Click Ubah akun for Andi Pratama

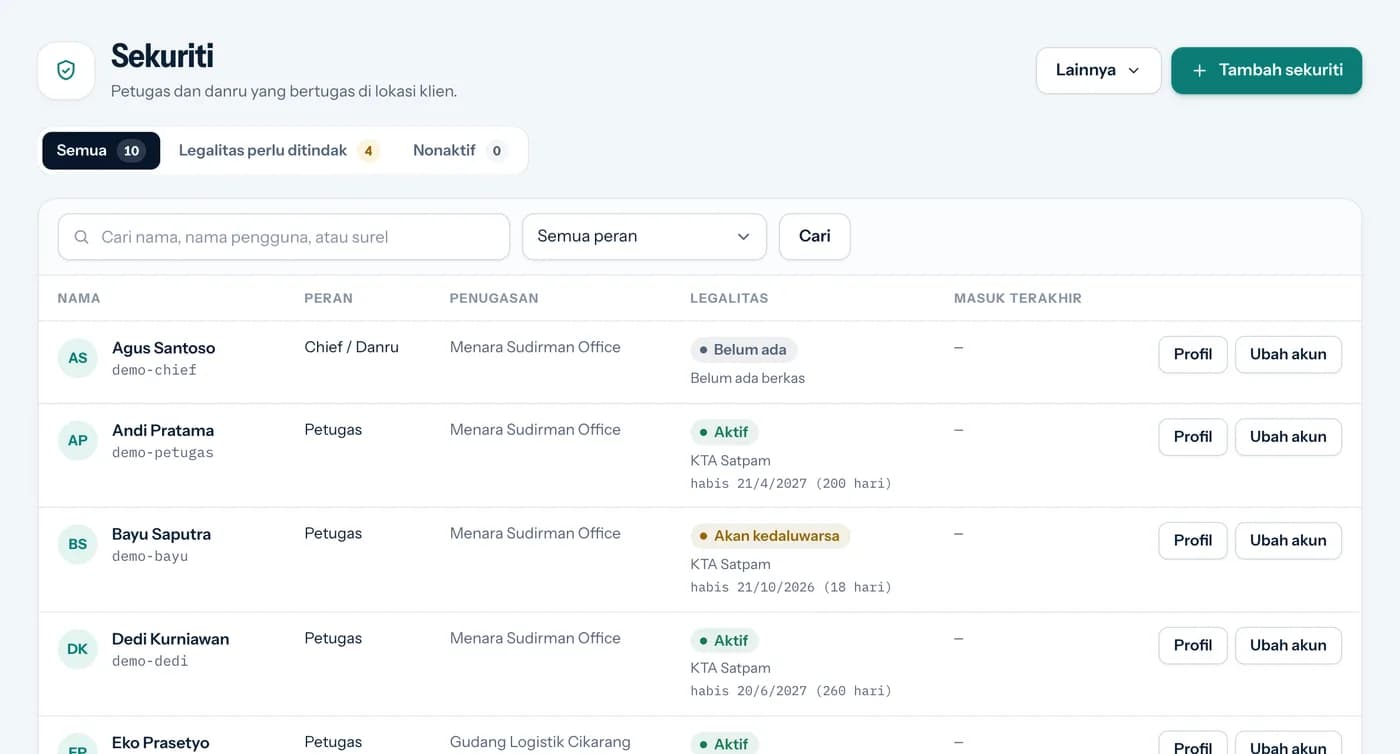tap(1288, 437)
